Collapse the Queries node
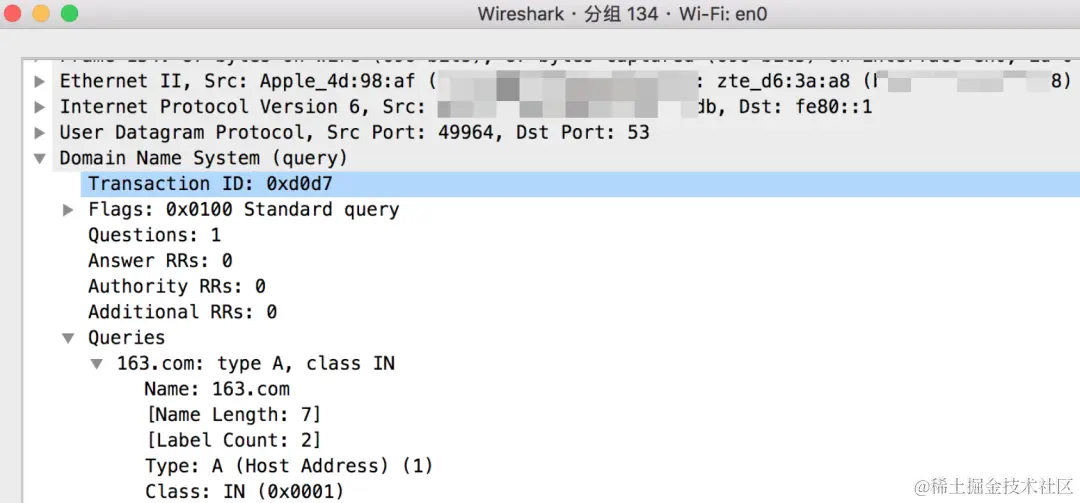1080x503 pixels. 68,338
